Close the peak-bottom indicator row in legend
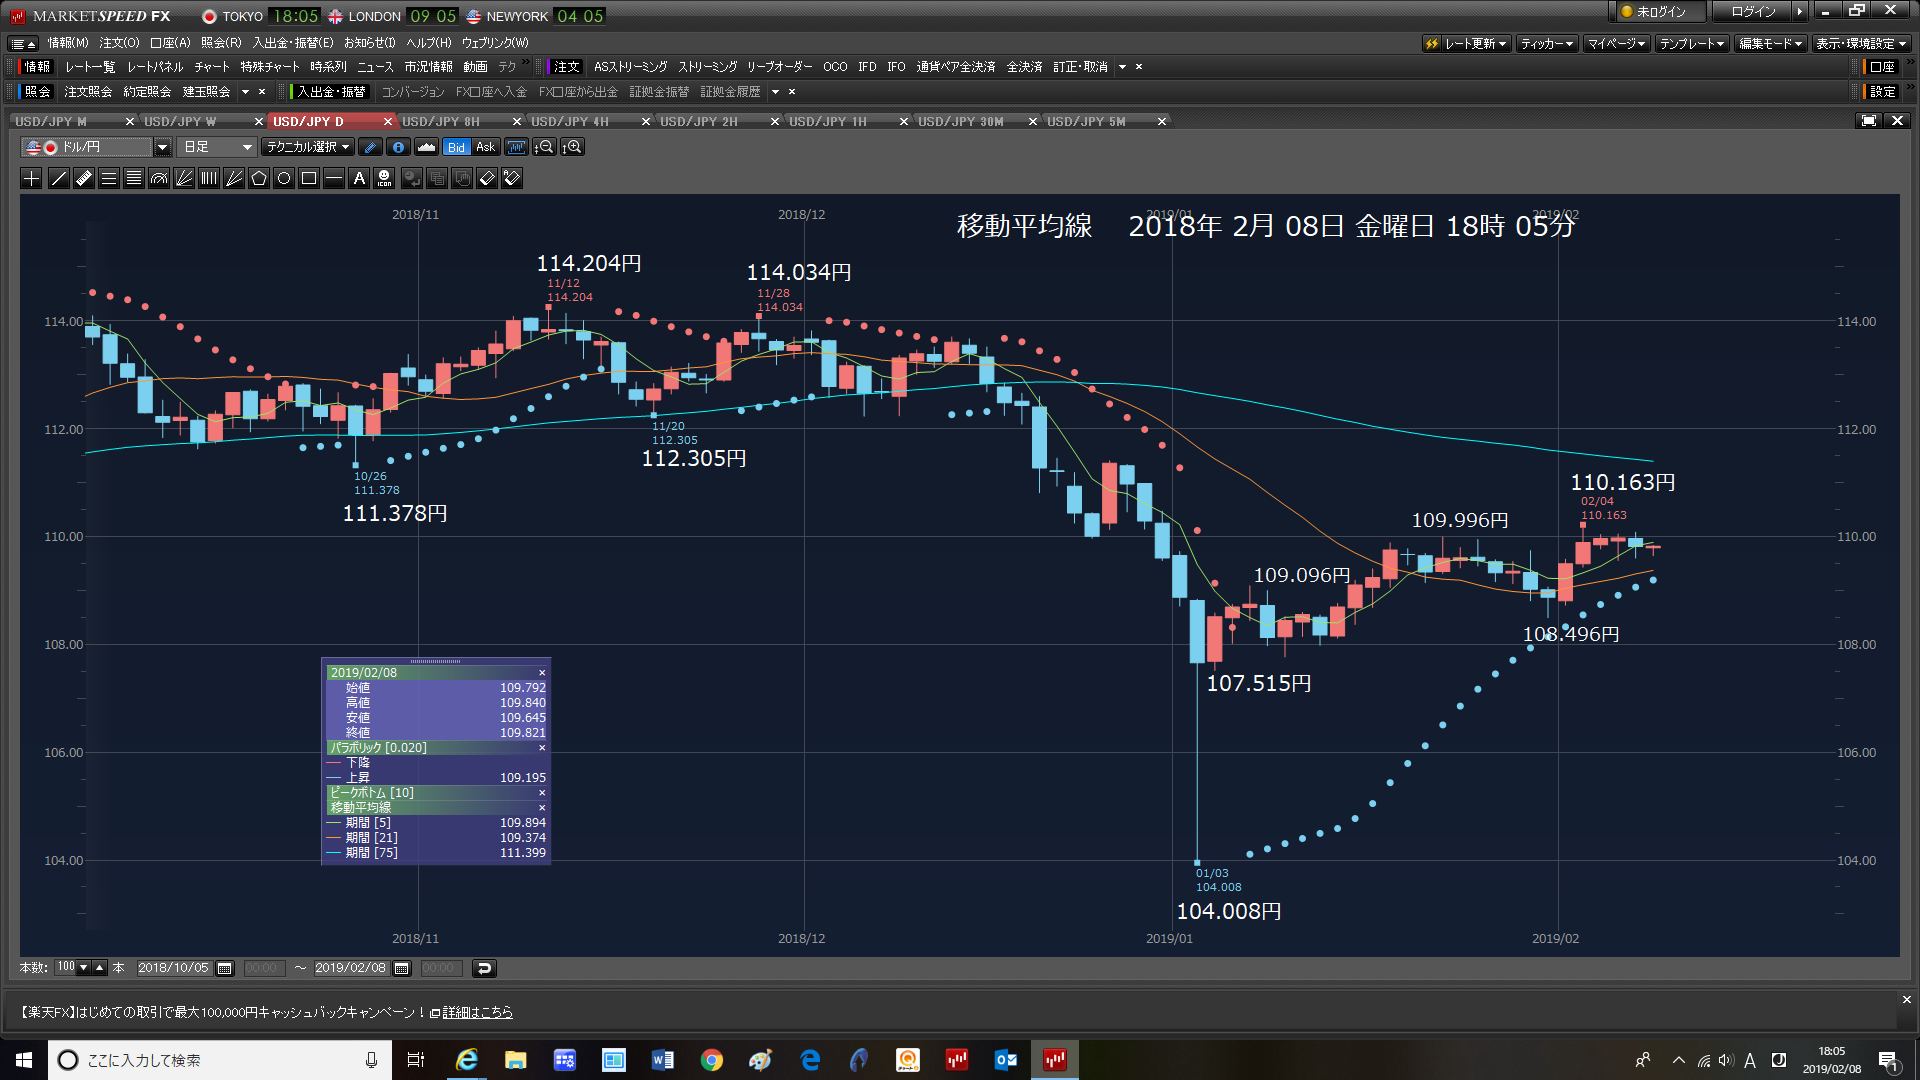Viewport: 1920px width, 1080px height. coord(543,793)
